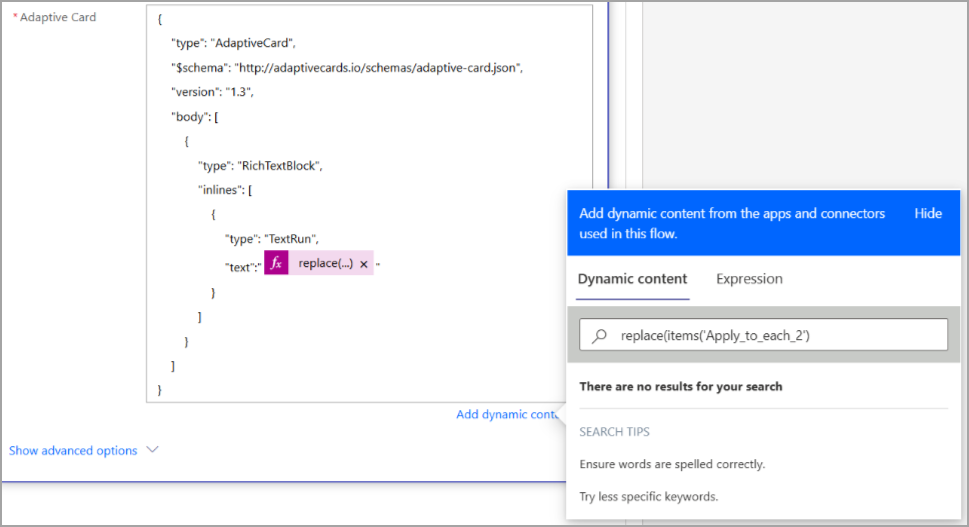Click the Add dynamic content link
The height and width of the screenshot is (527, 969).
(x=506, y=414)
